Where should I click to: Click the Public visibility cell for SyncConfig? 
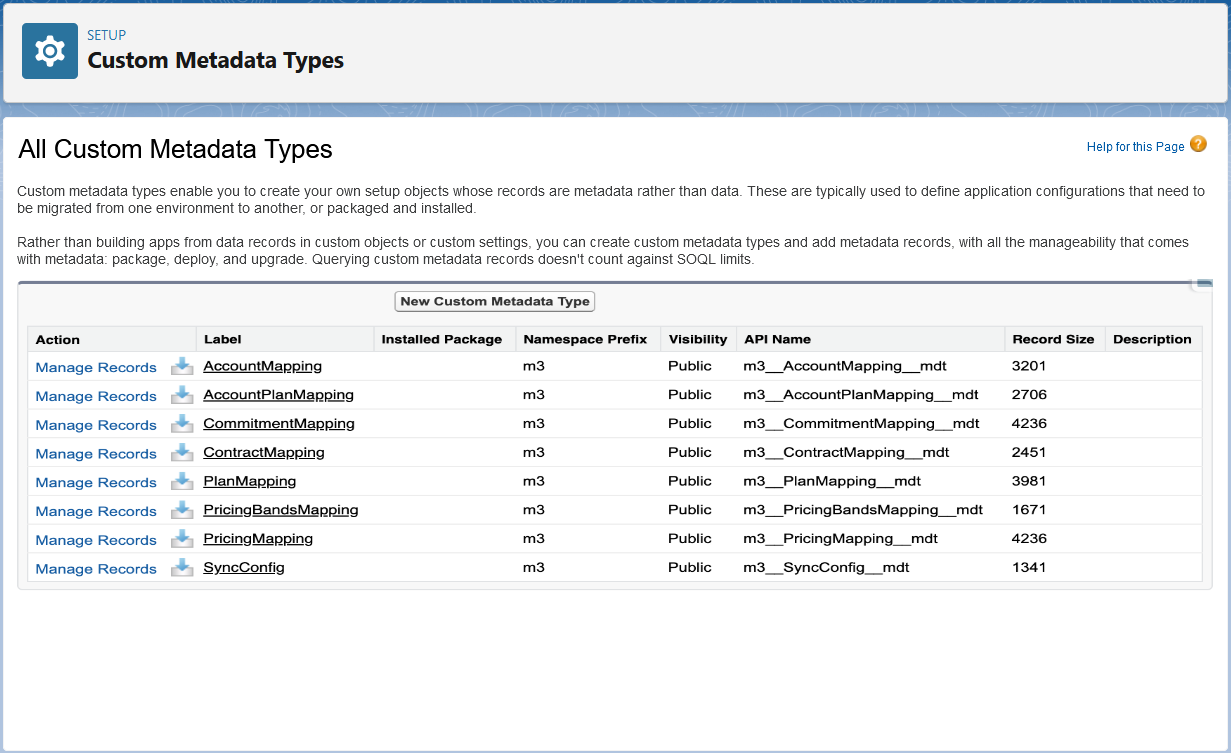(690, 568)
